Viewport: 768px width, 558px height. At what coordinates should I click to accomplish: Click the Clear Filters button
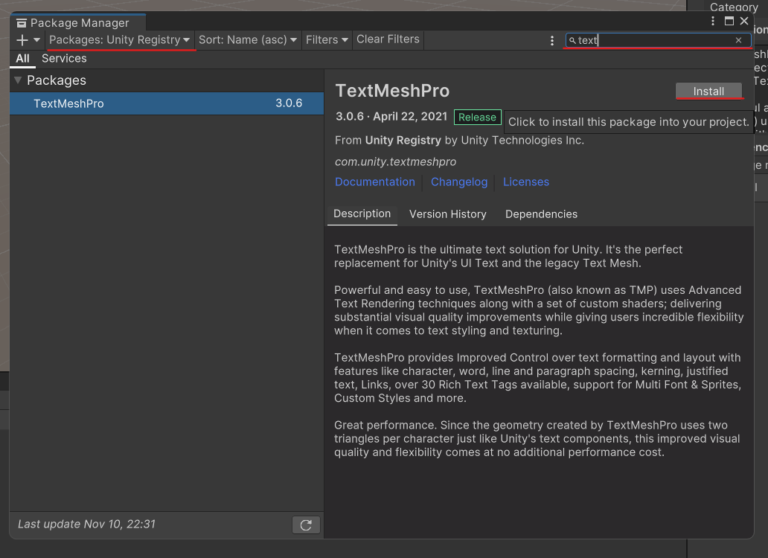[388, 40]
